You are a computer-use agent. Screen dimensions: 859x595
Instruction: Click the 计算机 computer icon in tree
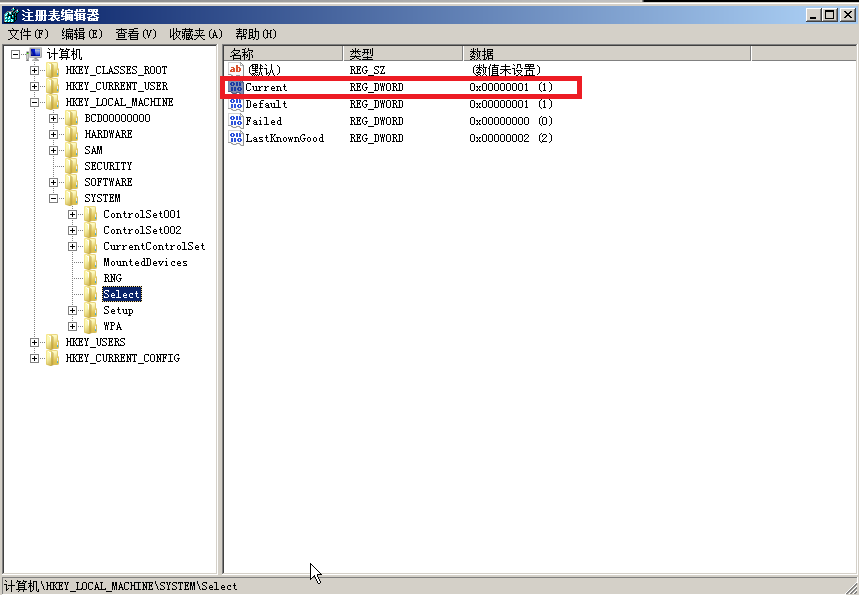34,54
